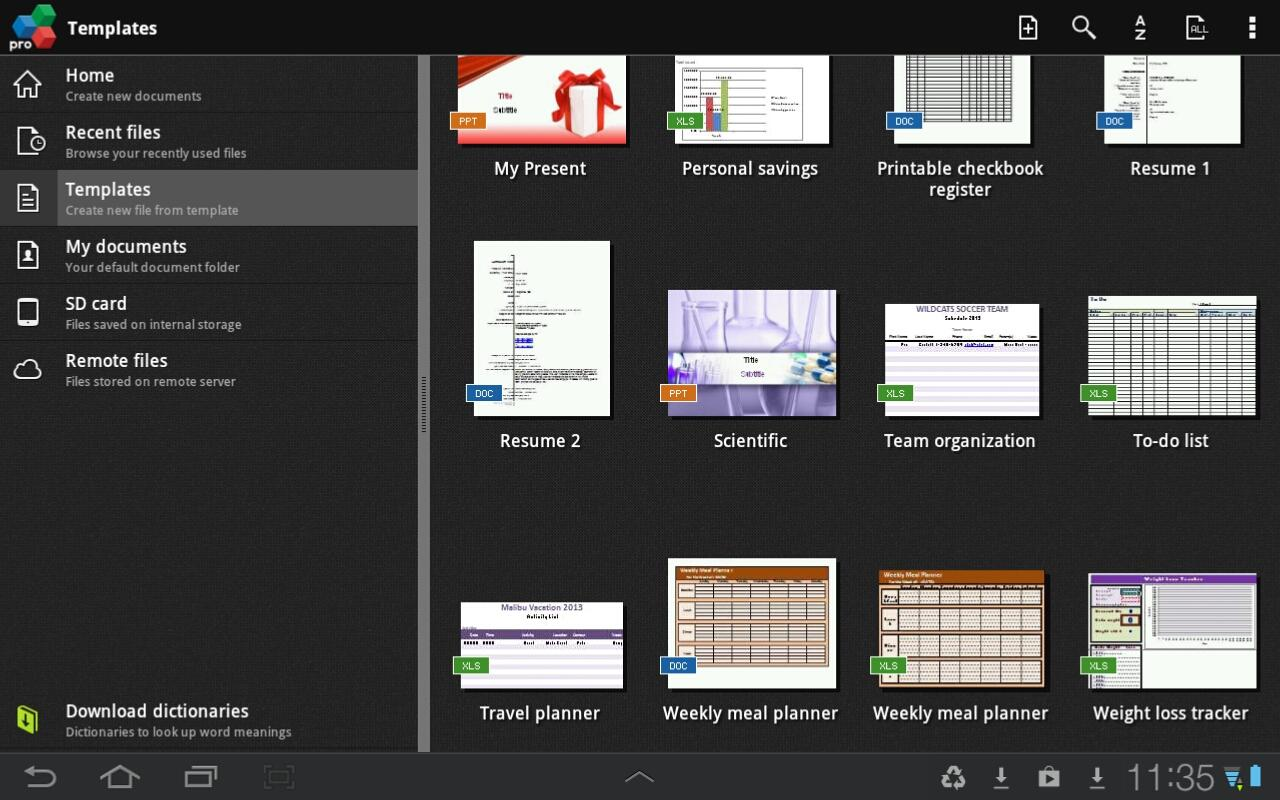Collapse the notification panel chevron
This screenshot has height=800, width=1280.
[639, 775]
